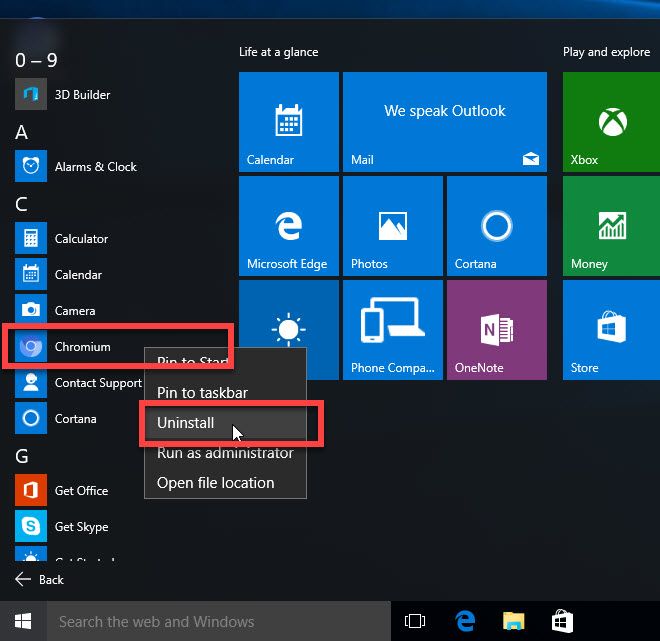Go Back from the all apps list
The height and width of the screenshot is (641, 660).
[40, 580]
